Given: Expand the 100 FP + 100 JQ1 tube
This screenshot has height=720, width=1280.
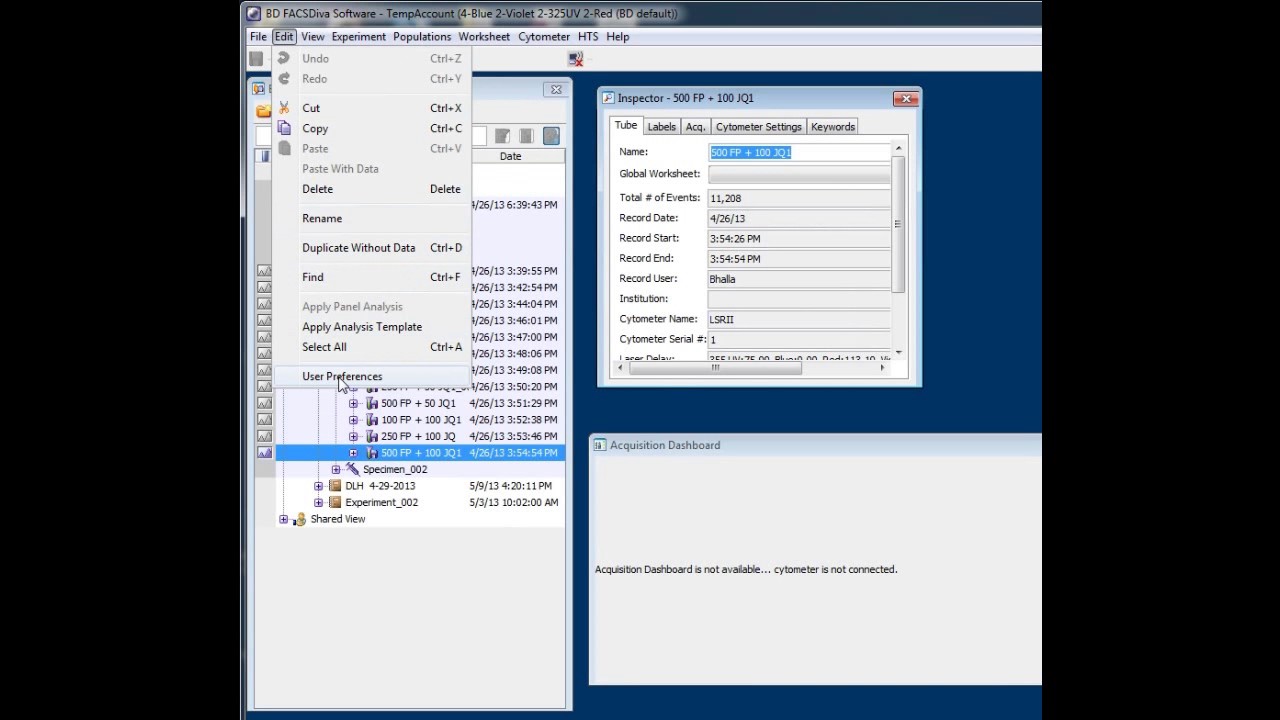Looking at the screenshot, I should 353,420.
